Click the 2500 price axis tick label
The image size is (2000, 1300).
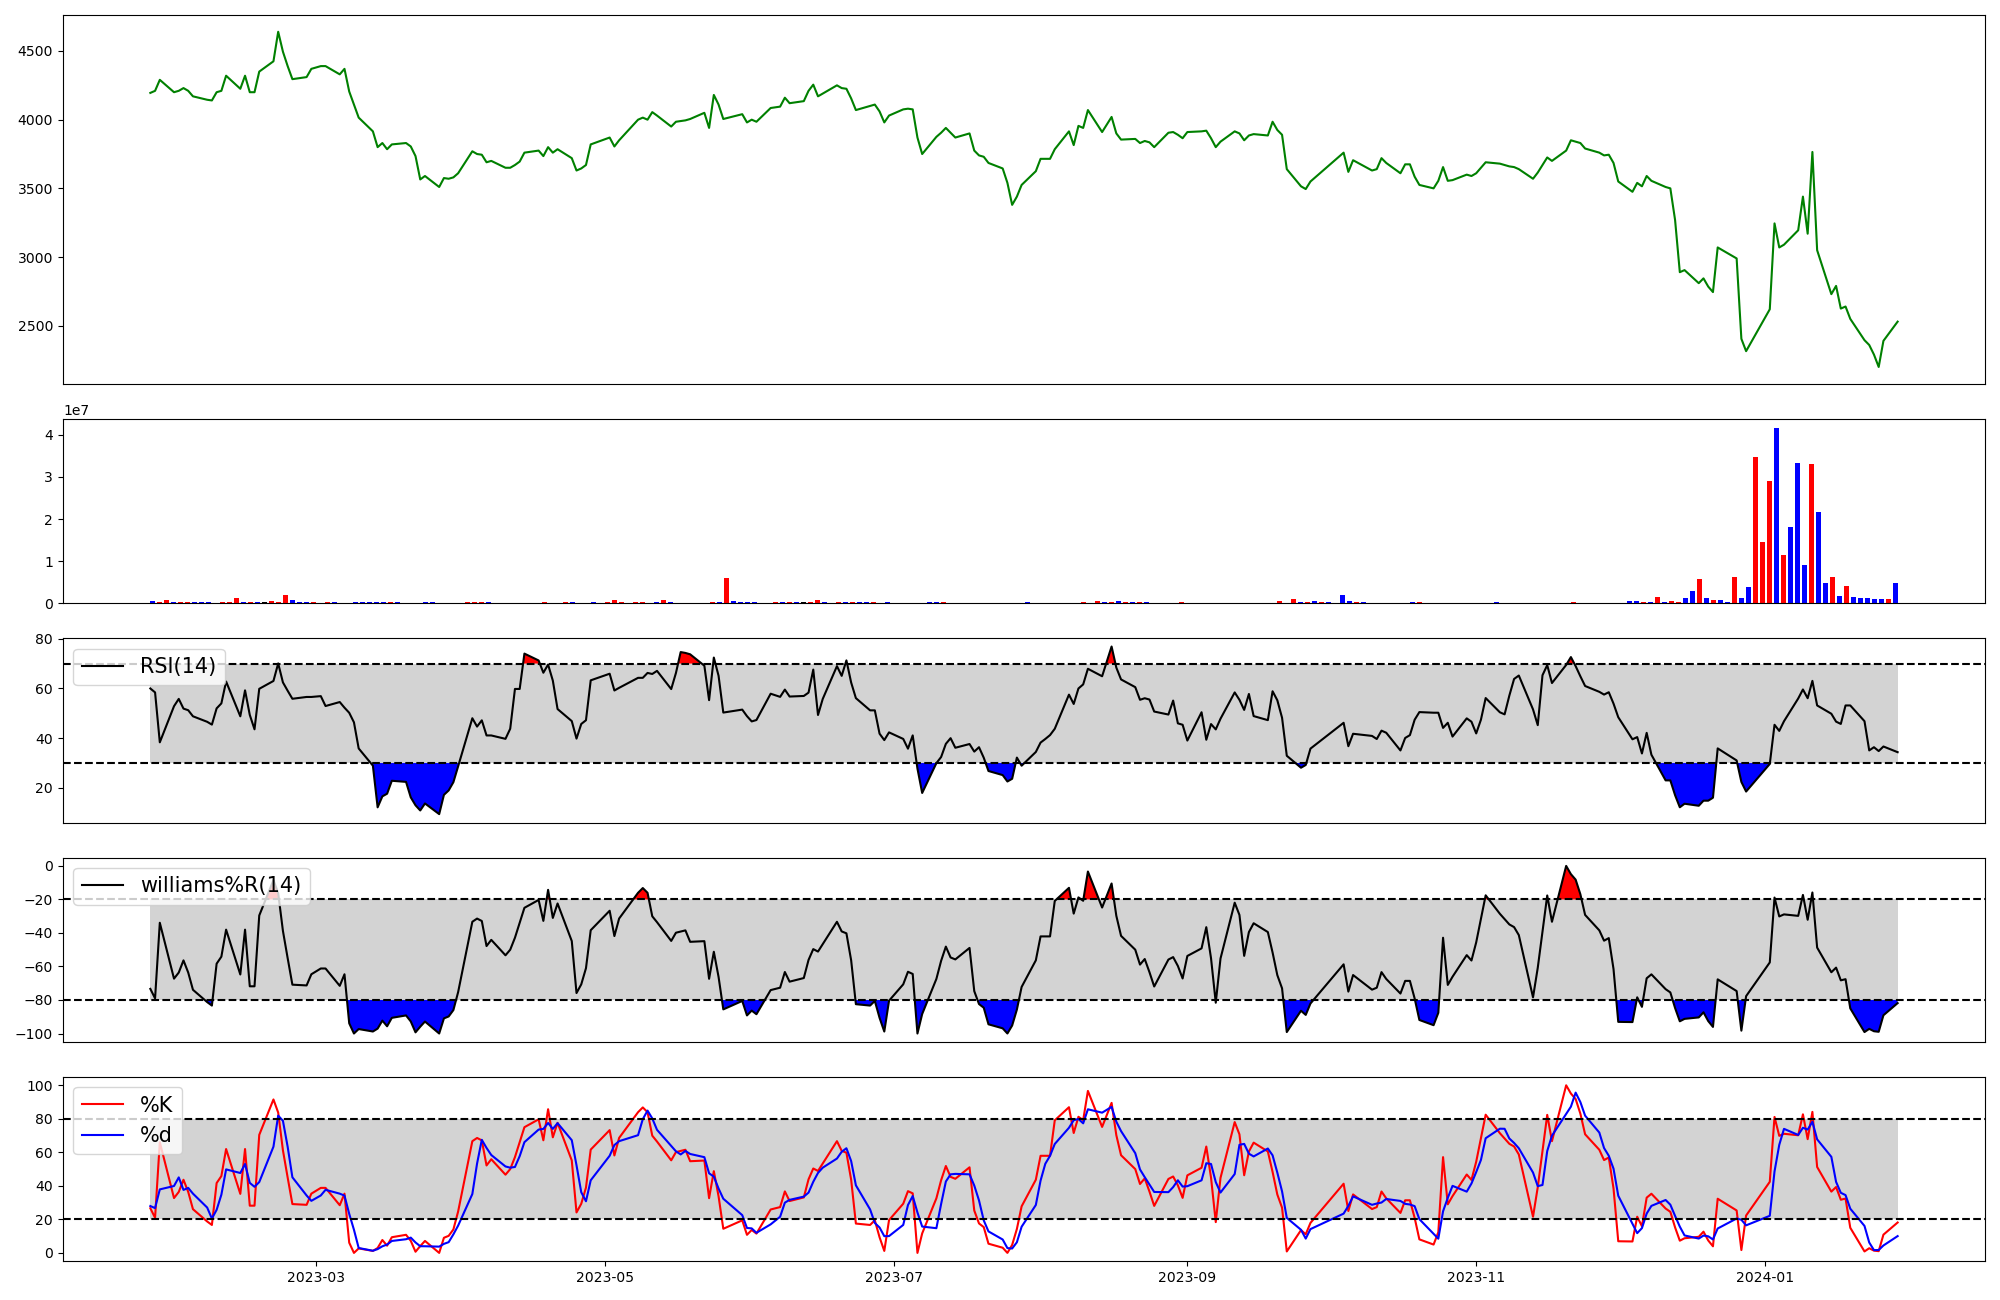36,327
